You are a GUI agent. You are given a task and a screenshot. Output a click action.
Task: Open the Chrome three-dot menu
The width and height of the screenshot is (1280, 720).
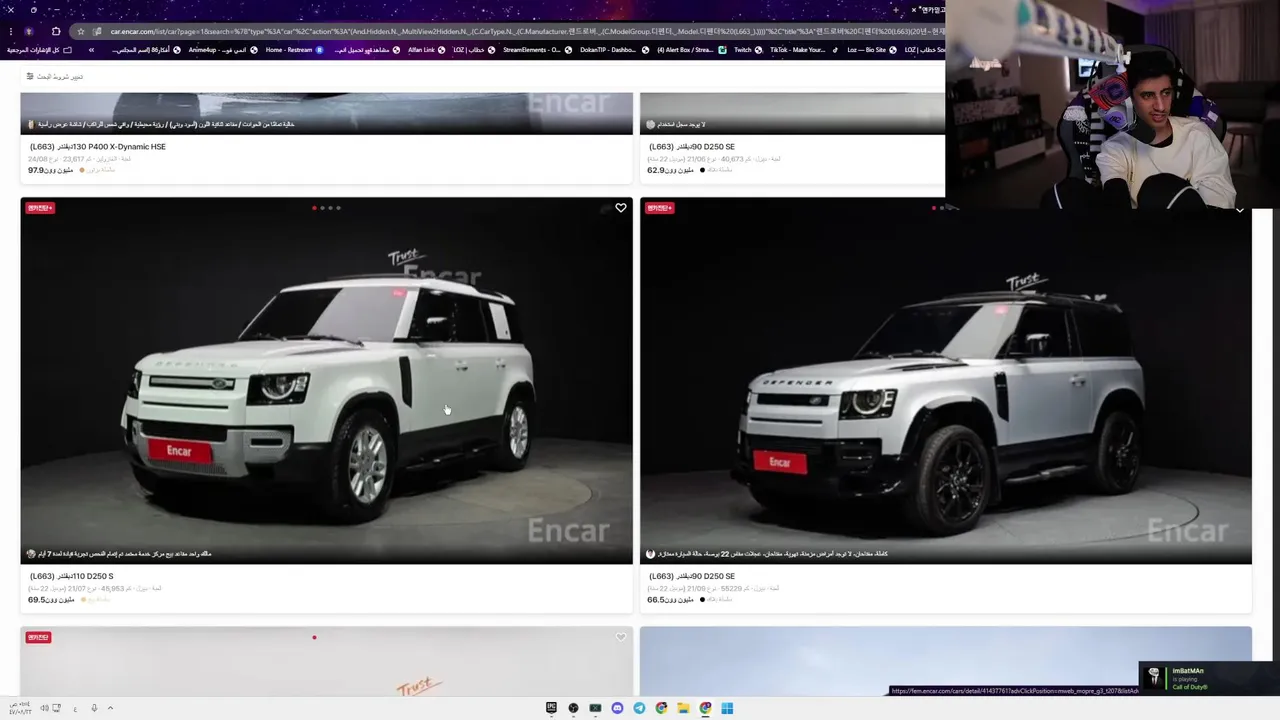(x=10, y=31)
